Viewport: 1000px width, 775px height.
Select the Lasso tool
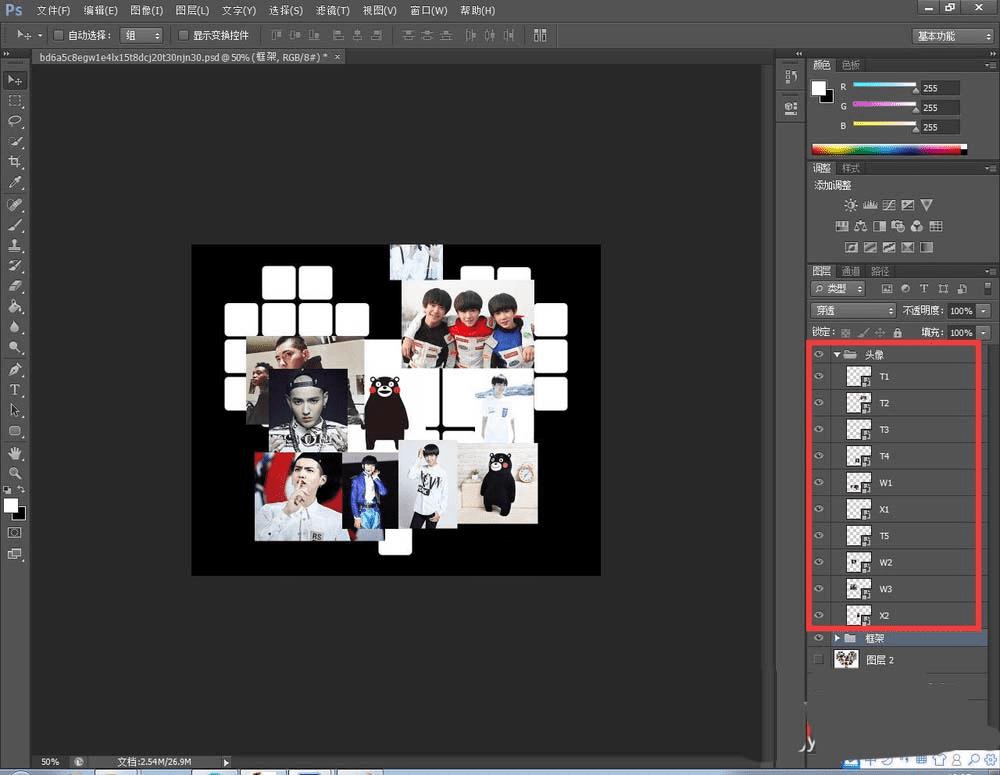point(15,121)
